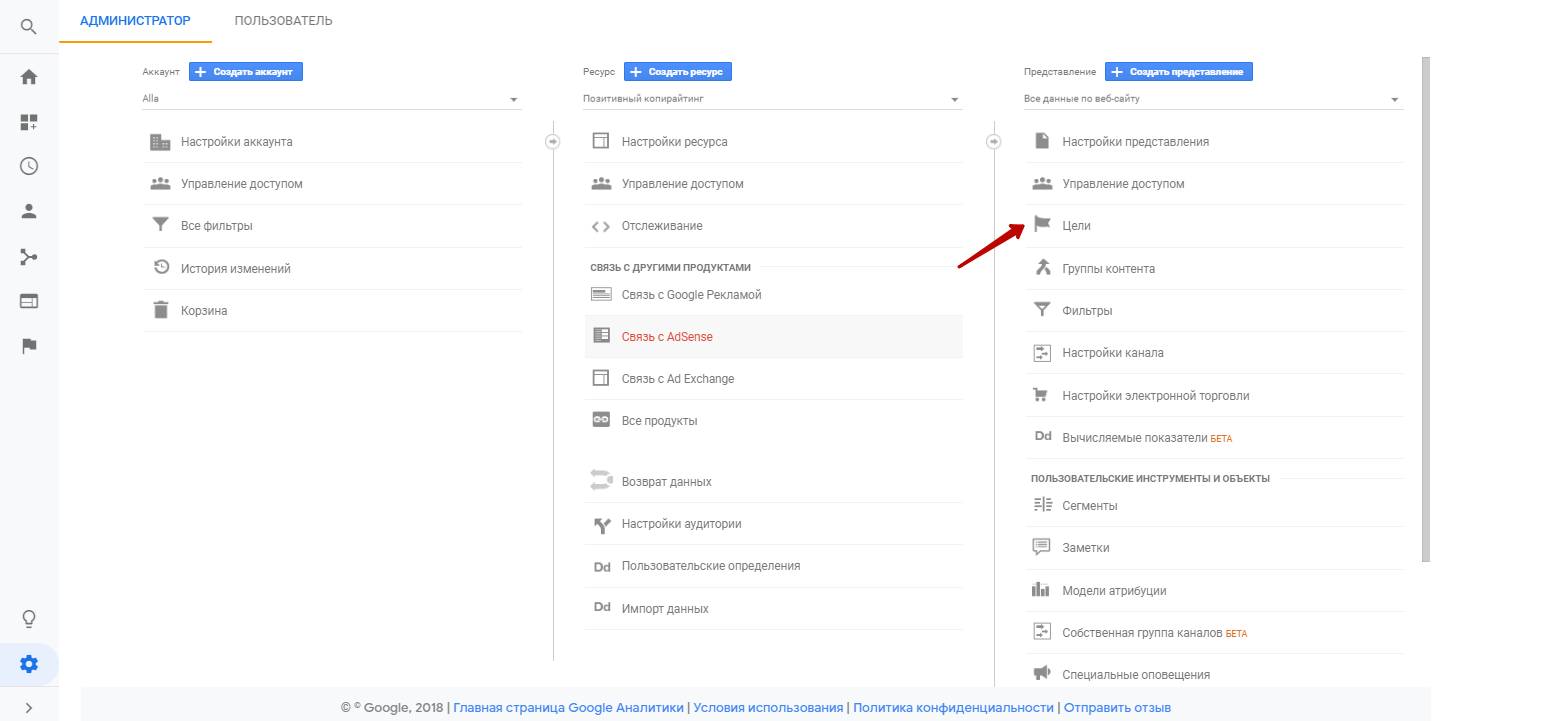
Task: Click bar chart icon beside Модели атрибуции
Action: [x=1041, y=590]
